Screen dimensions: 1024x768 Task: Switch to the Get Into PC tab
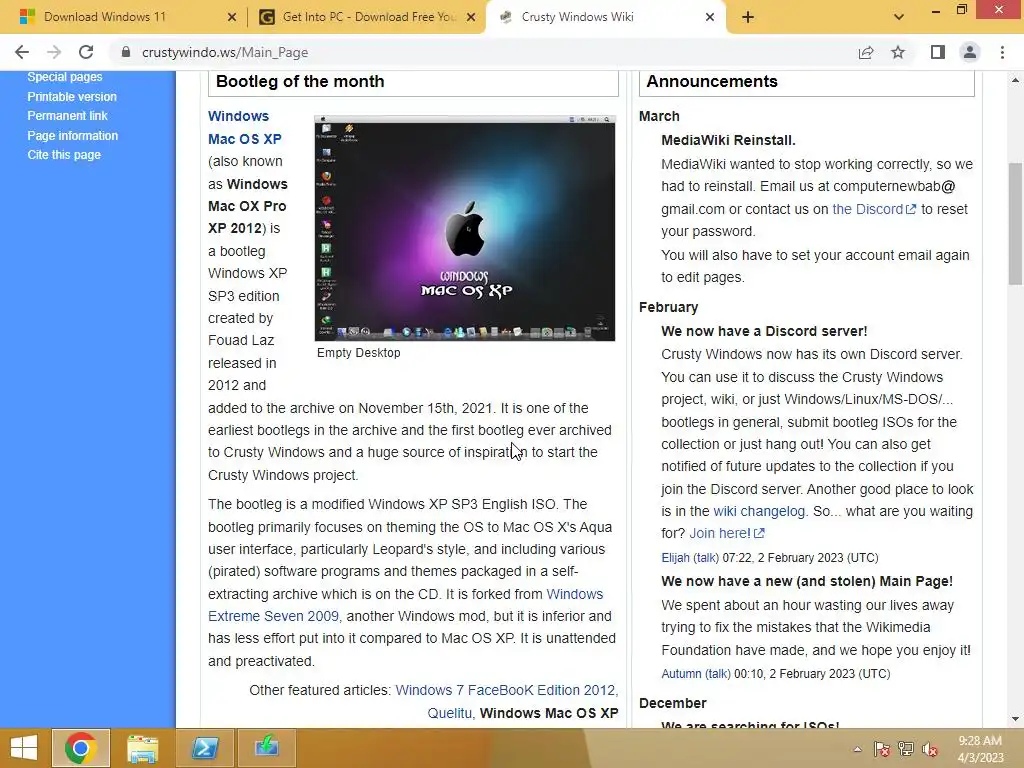(x=367, y=17)
